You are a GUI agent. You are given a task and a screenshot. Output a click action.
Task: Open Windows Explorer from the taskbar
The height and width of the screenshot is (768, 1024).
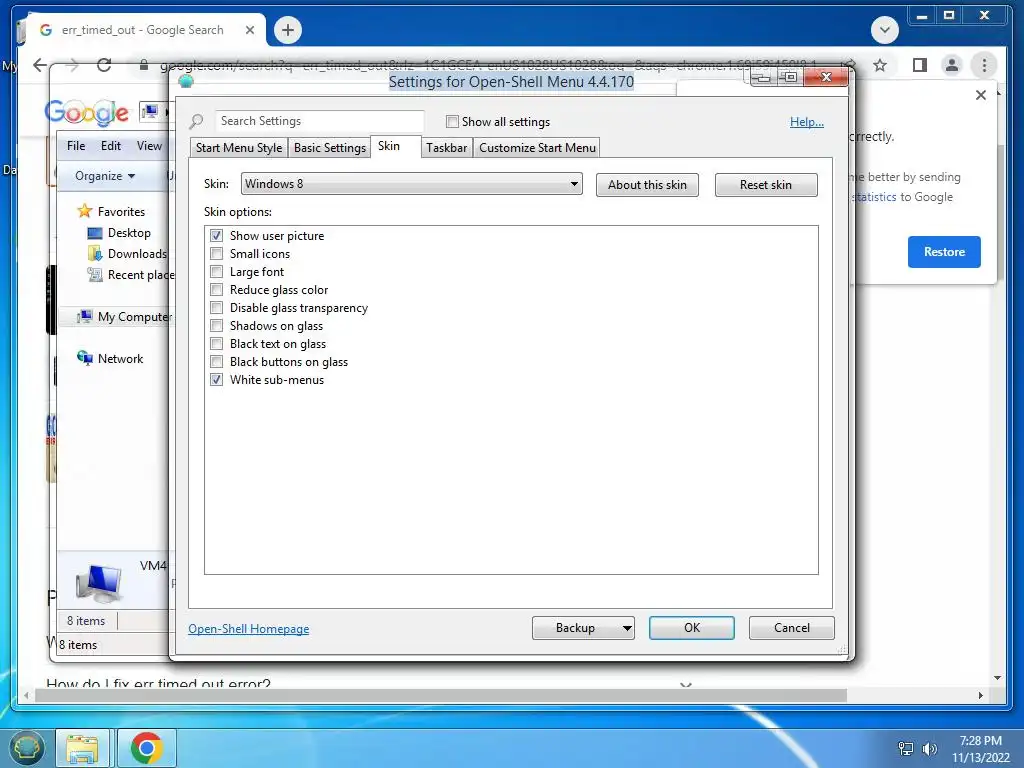click(x=82, y=748)
